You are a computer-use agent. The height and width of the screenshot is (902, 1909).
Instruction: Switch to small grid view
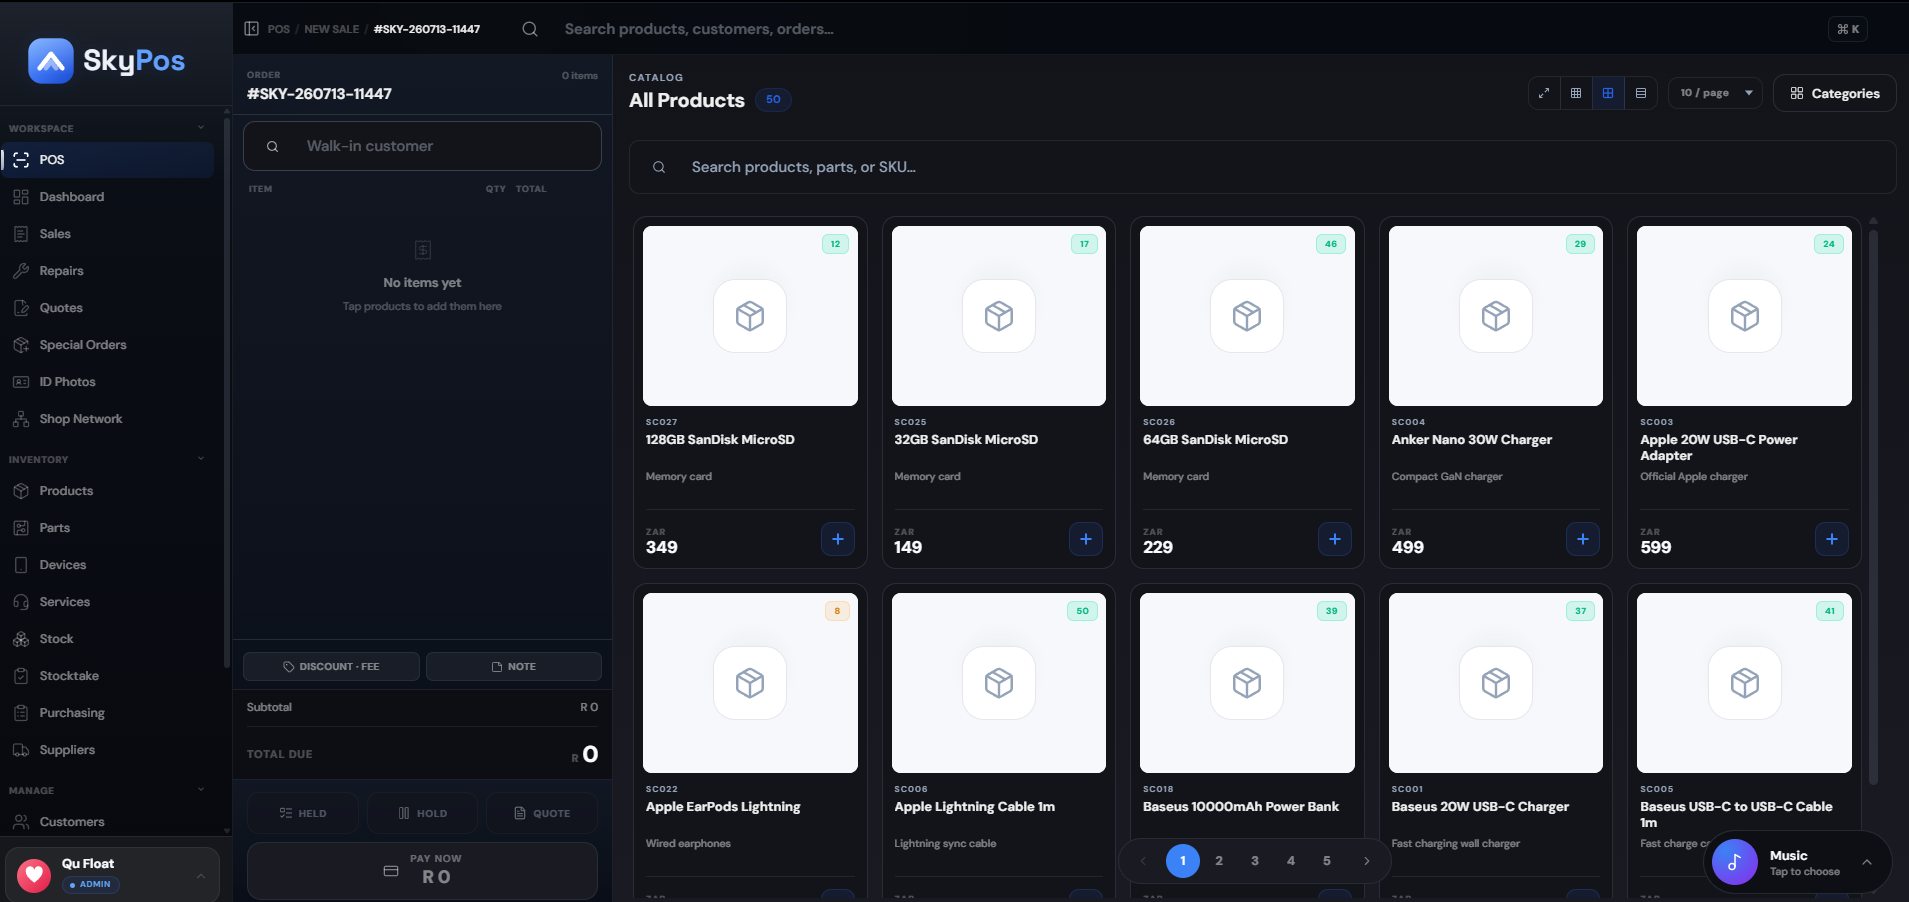[1576, 93]
